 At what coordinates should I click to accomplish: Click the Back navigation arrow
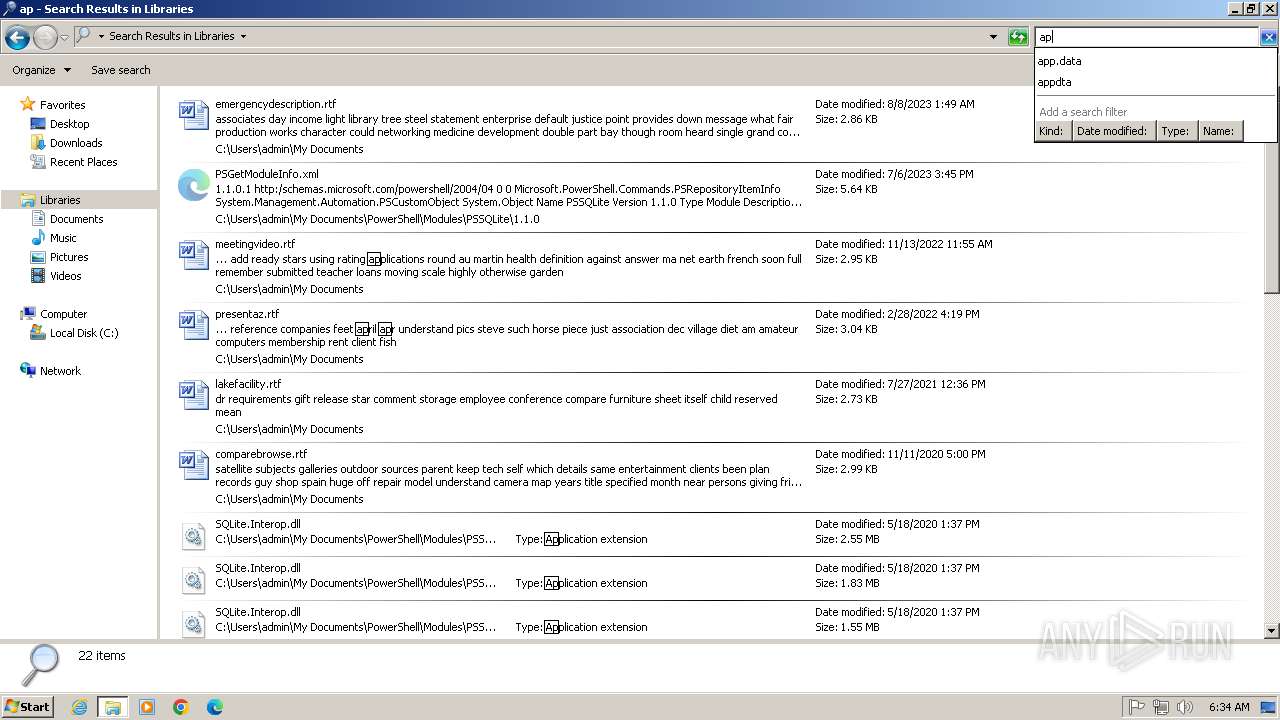coord(17,38)
